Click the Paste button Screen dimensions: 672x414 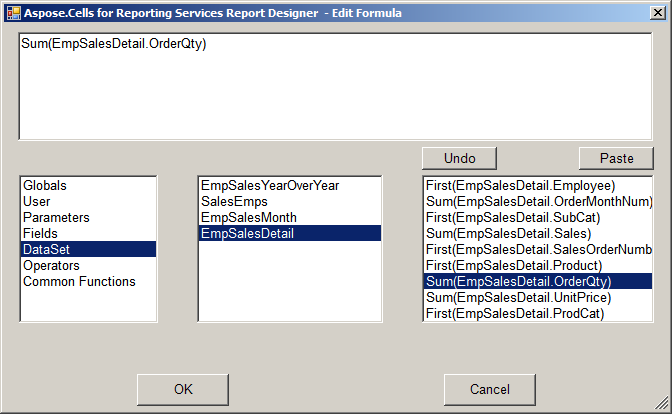[616, 159]
